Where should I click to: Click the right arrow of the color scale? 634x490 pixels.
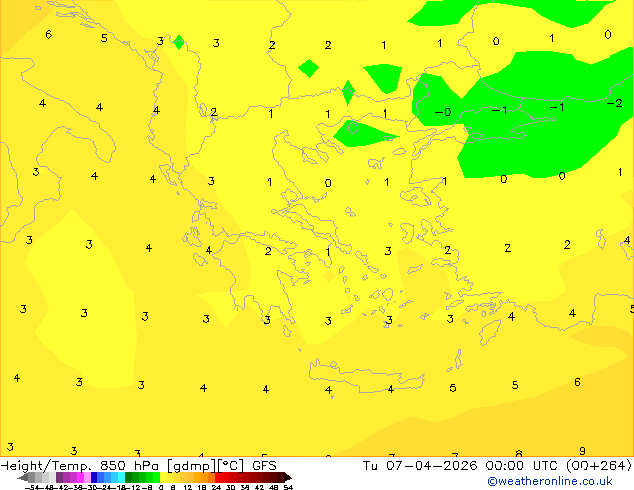288,478
